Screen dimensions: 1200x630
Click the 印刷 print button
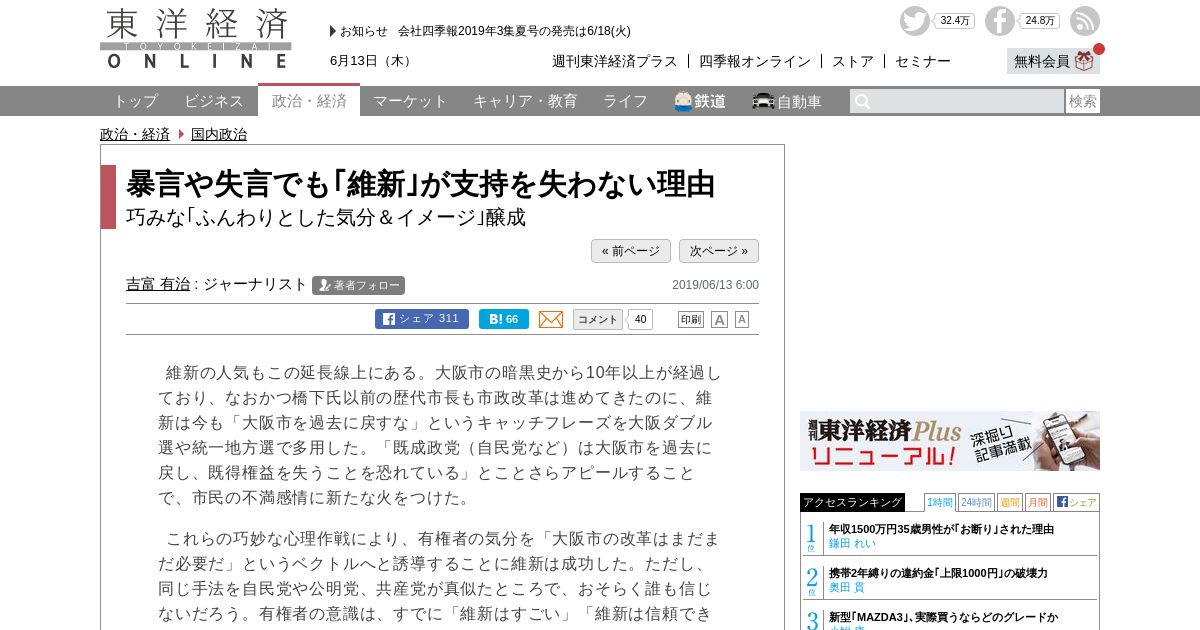(x=691, y=319)
